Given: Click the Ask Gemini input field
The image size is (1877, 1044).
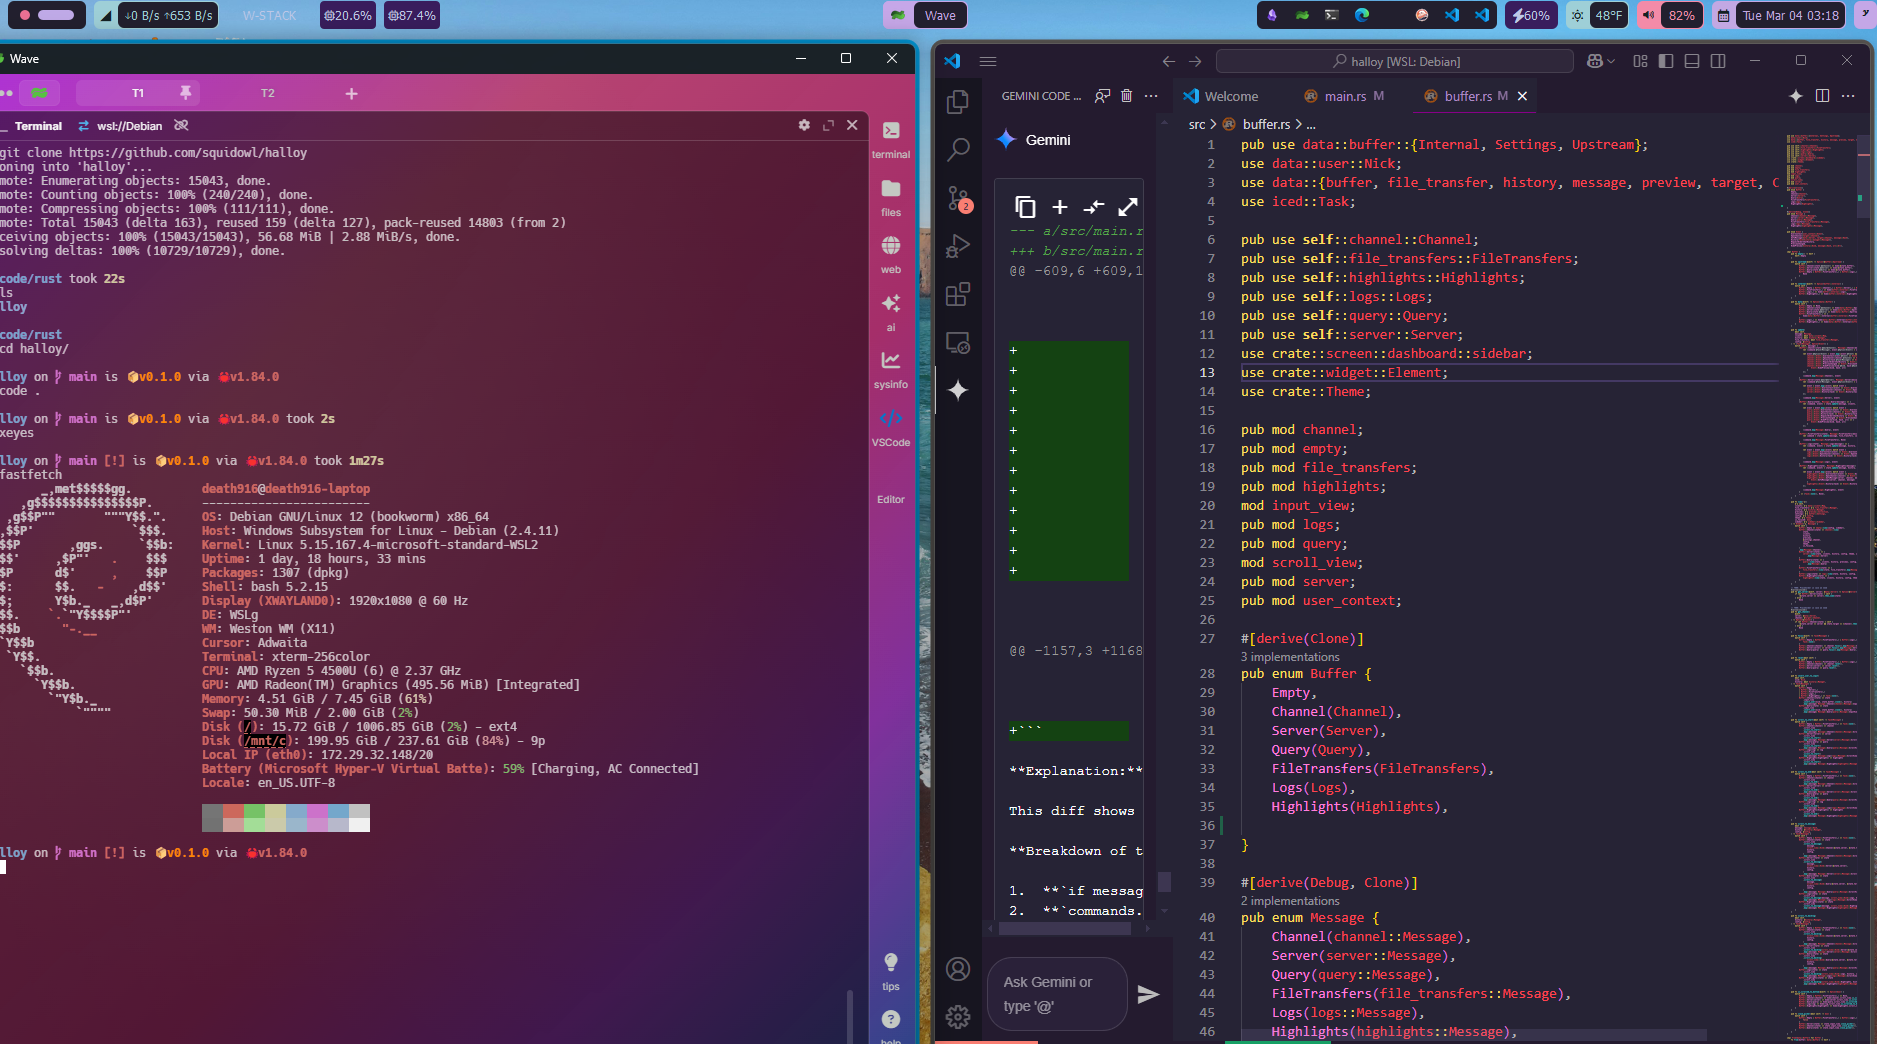Looking at the screenshot, I should click(1057, 994).
